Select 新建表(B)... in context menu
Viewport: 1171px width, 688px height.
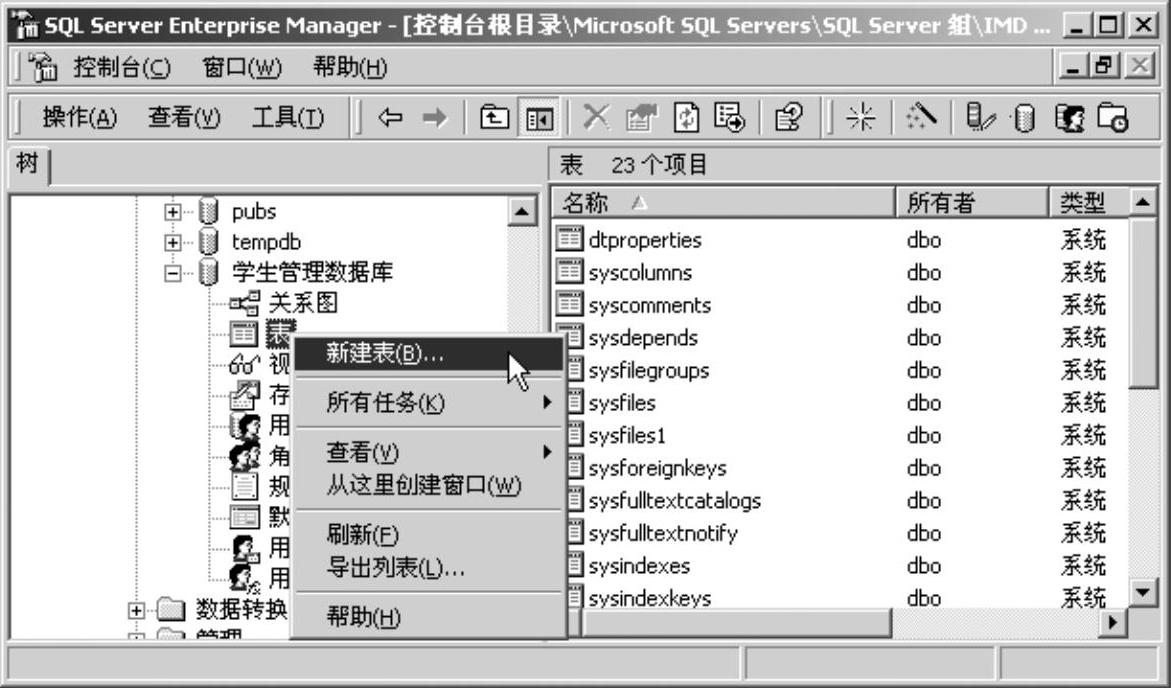coord(429,353)
